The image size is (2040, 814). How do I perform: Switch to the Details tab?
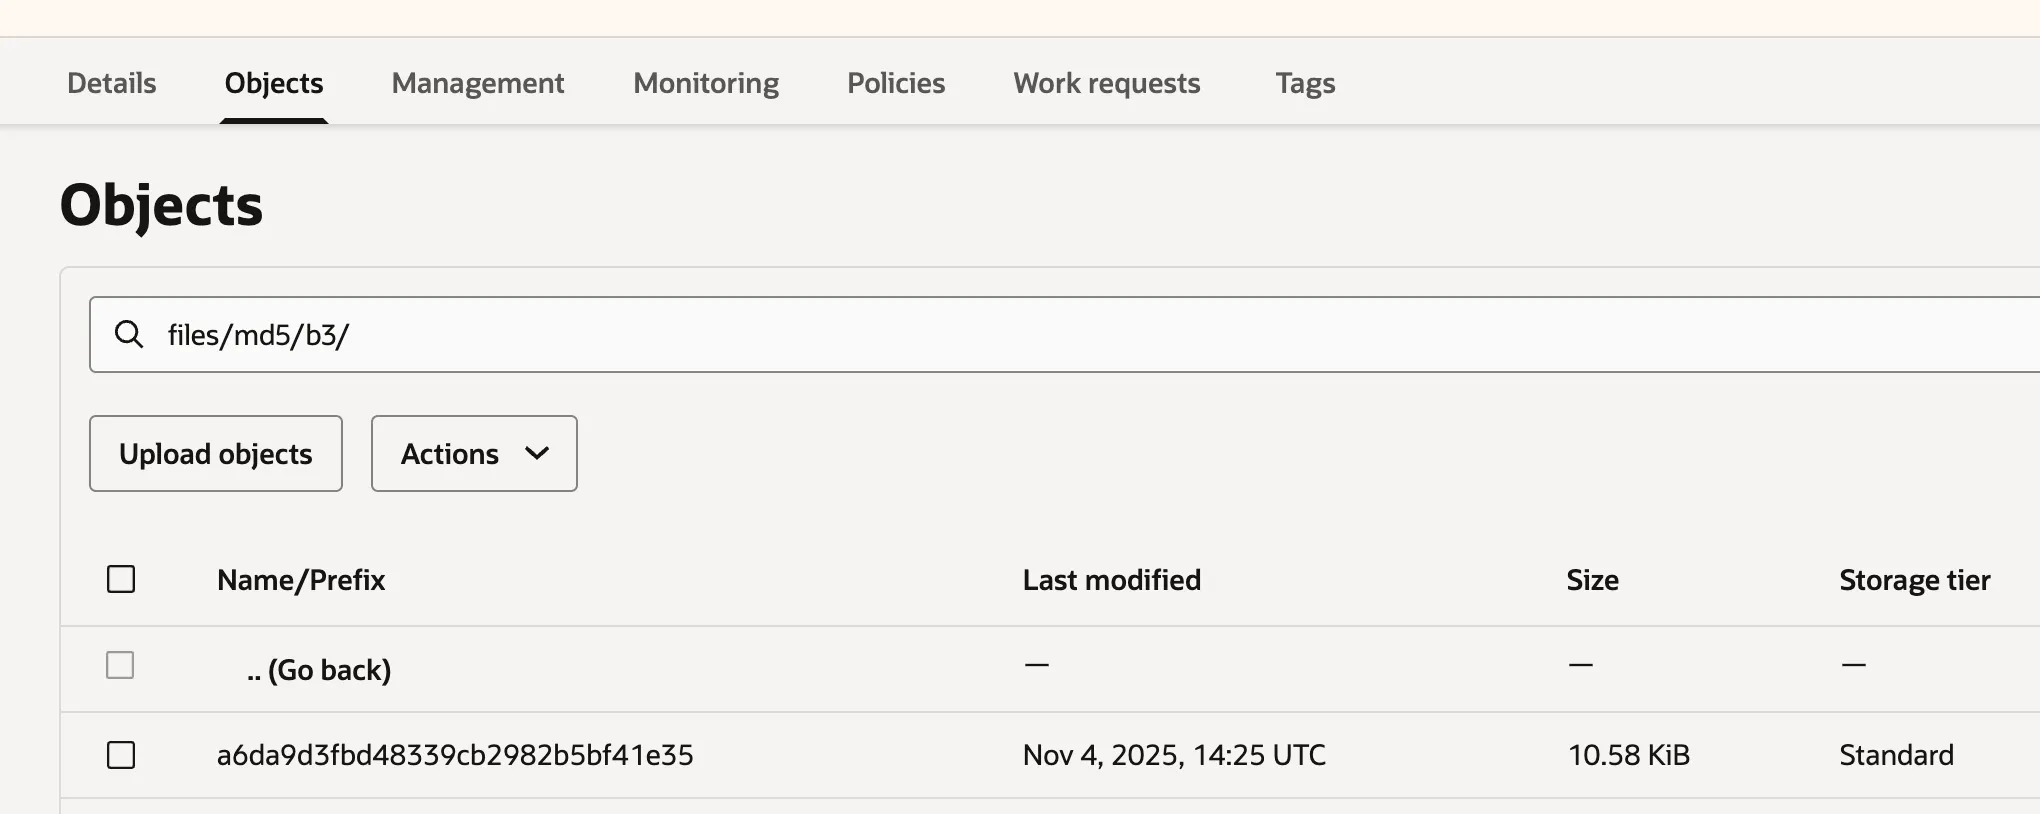111,83
